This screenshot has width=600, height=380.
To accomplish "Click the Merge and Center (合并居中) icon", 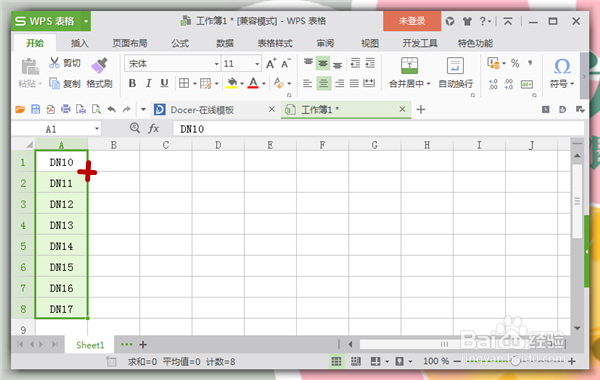I will tap(409, 65).
